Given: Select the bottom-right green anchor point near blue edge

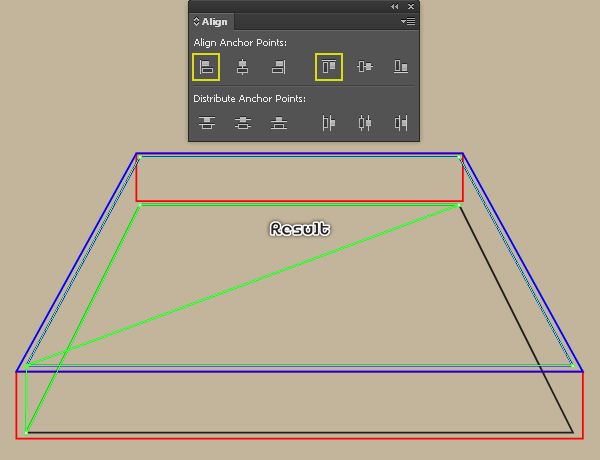Looking at the screenshot, I should coord(573,366).
